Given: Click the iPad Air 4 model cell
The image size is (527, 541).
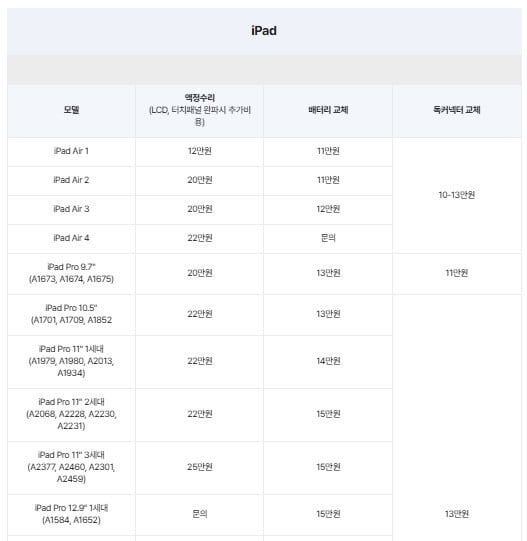Looking at the screenshot, I should click(71, 238).
